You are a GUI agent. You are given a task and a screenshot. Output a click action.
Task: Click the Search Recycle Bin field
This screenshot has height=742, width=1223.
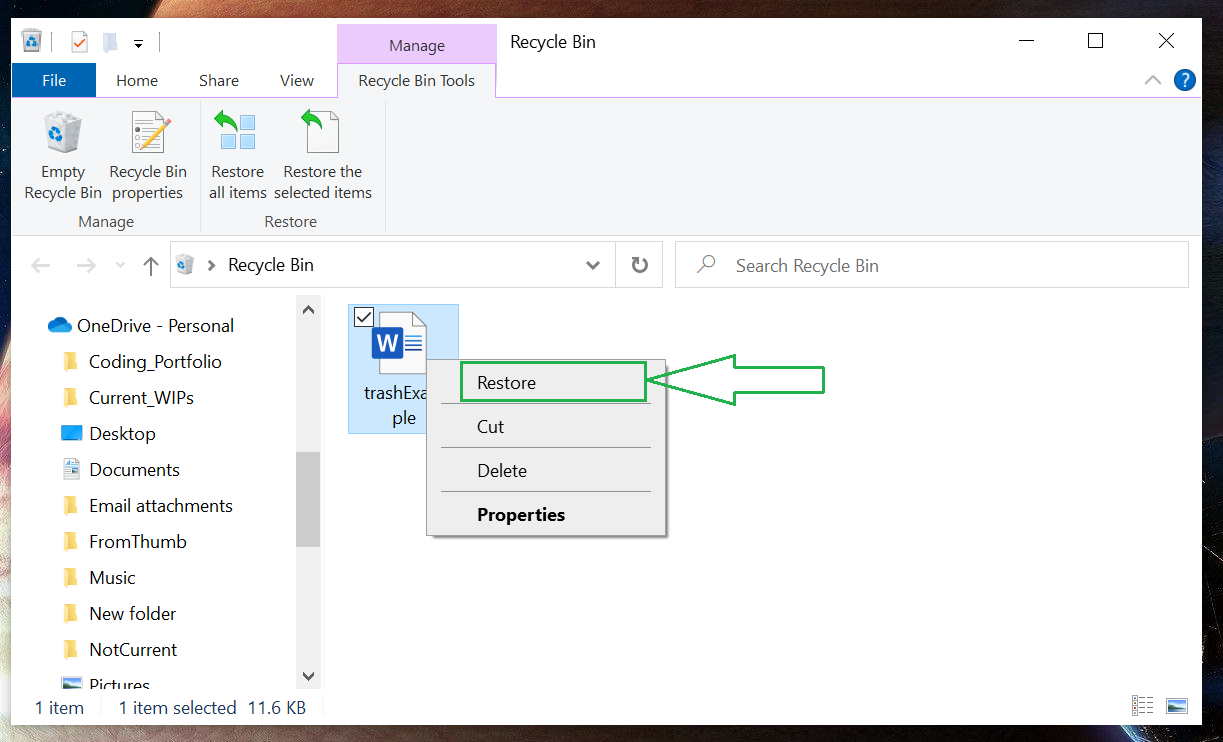[932, 265]
